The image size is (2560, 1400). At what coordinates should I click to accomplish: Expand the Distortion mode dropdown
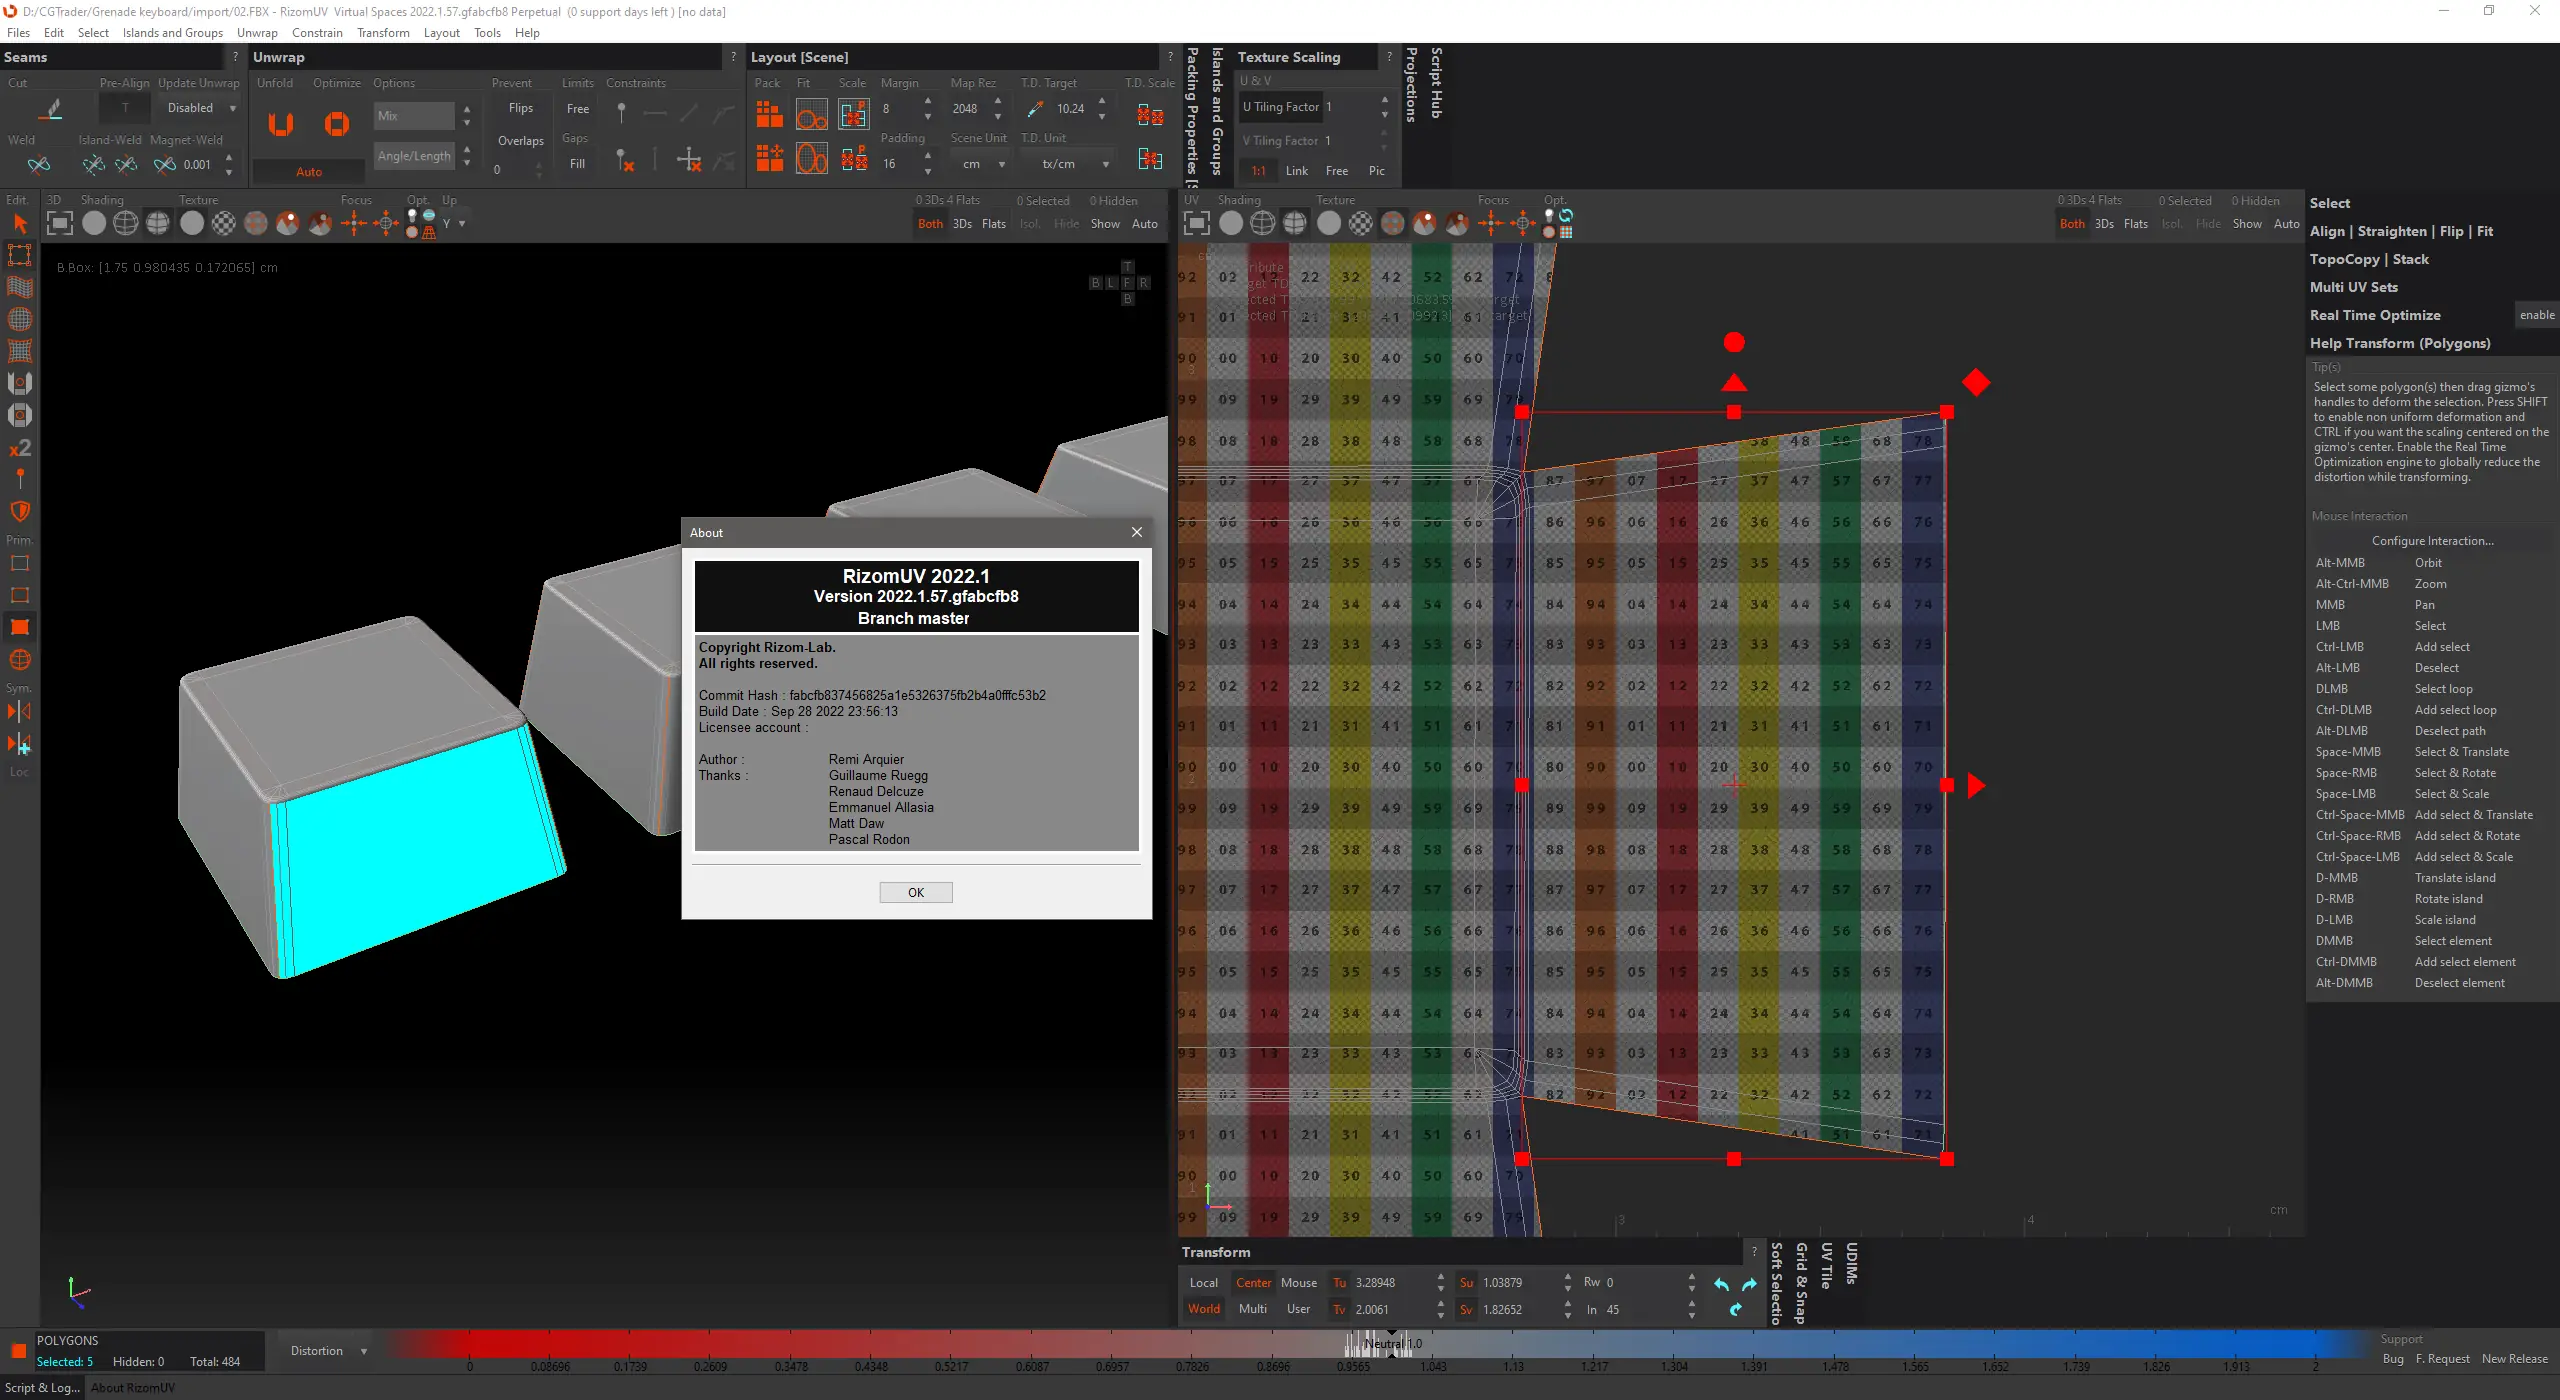[328, 1351]
